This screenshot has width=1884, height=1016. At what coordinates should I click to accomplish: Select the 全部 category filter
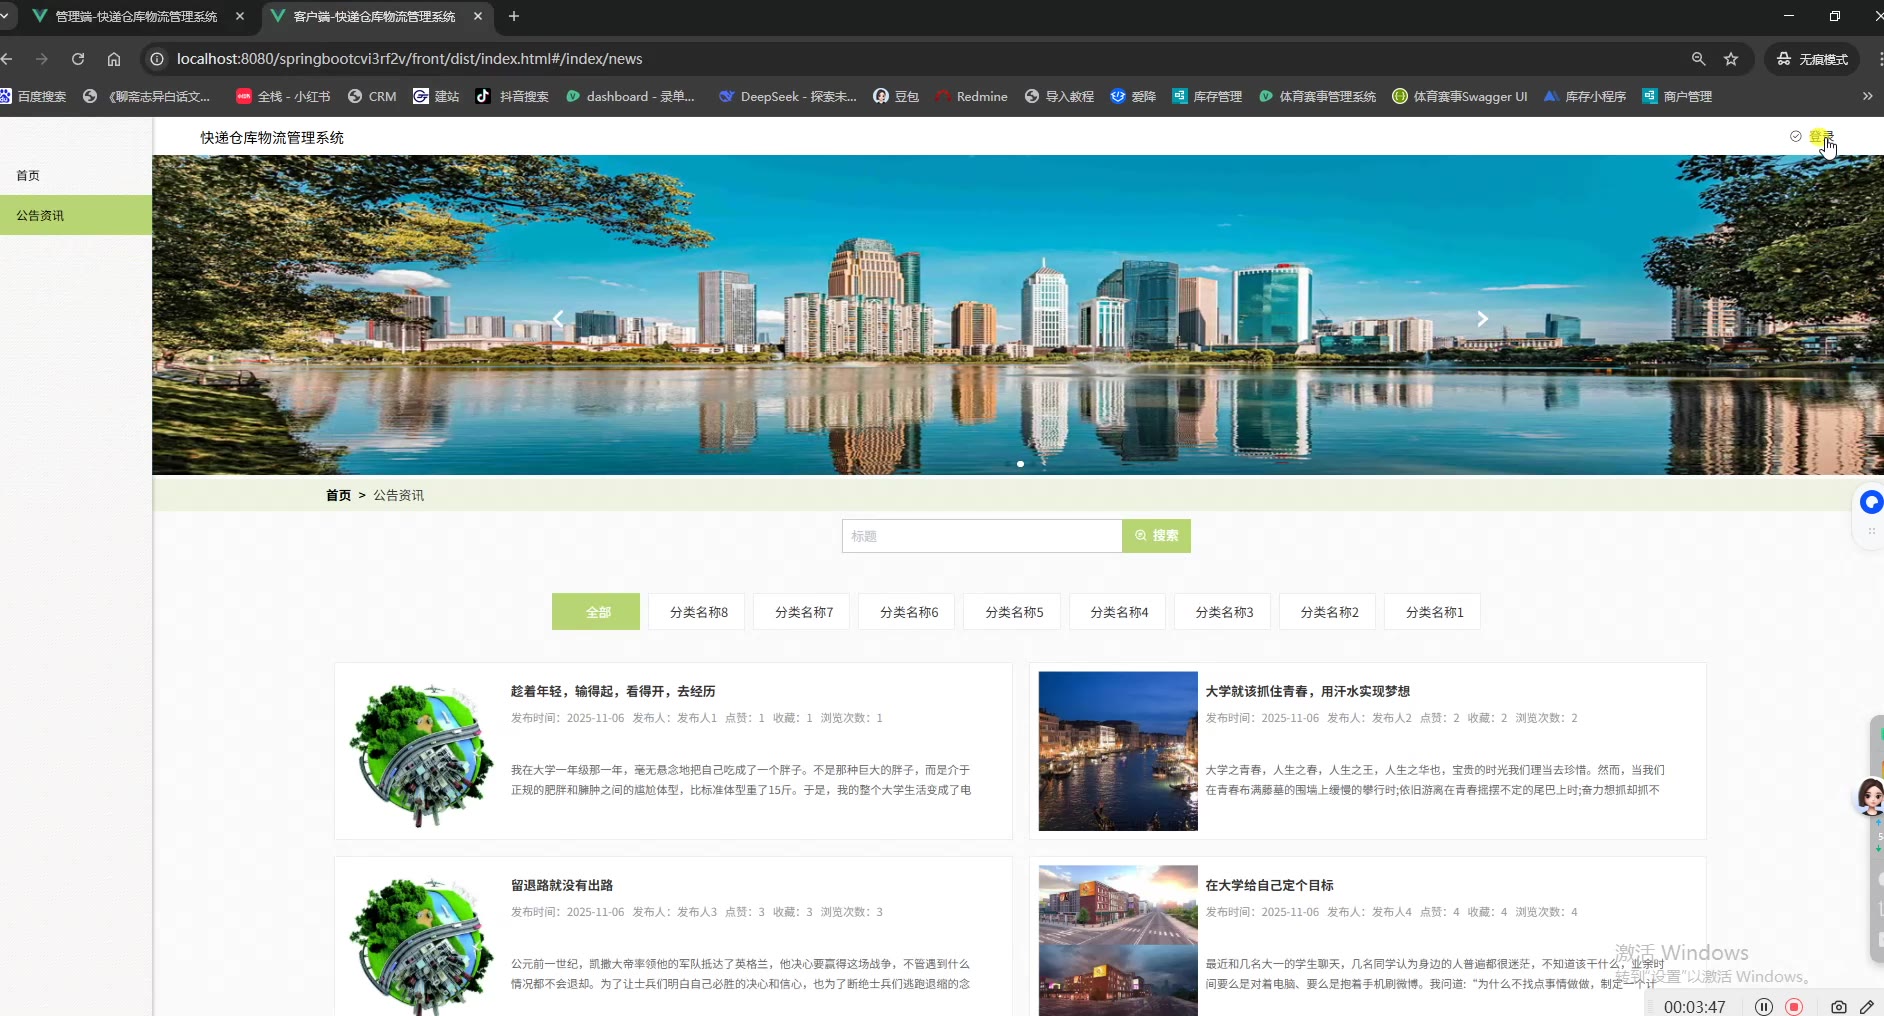(596, 612)
